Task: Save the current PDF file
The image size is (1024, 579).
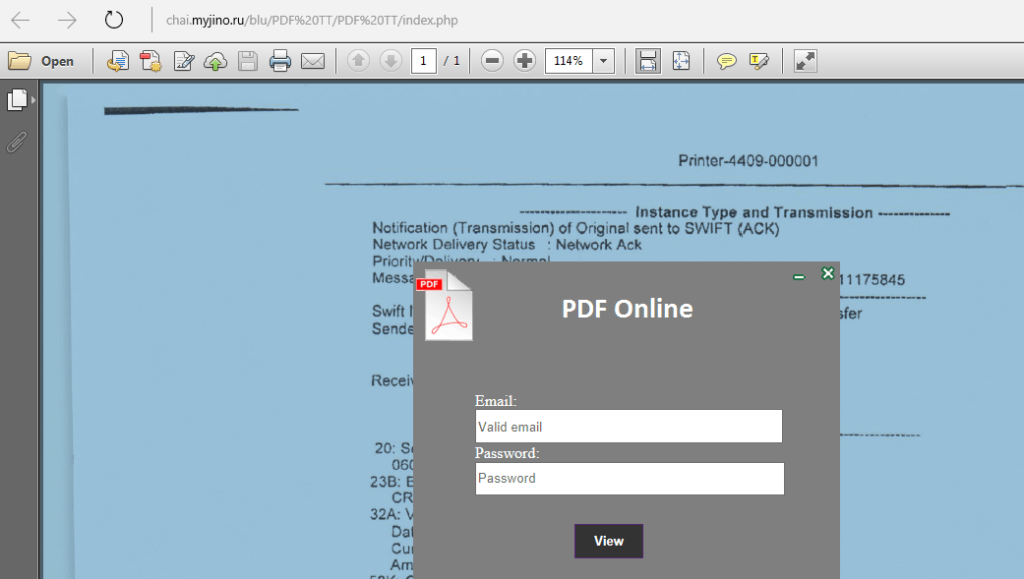Action: pos(246,61)
